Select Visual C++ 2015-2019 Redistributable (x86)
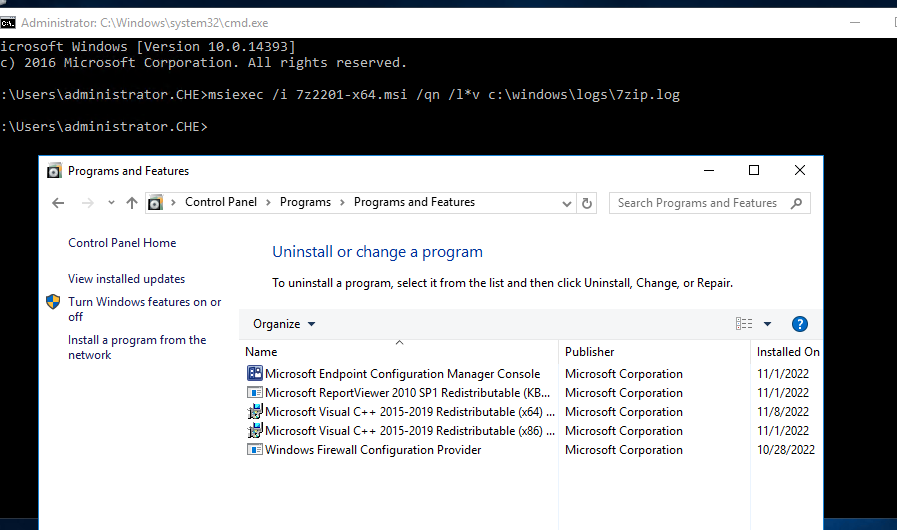 click(x=410, y=430)
